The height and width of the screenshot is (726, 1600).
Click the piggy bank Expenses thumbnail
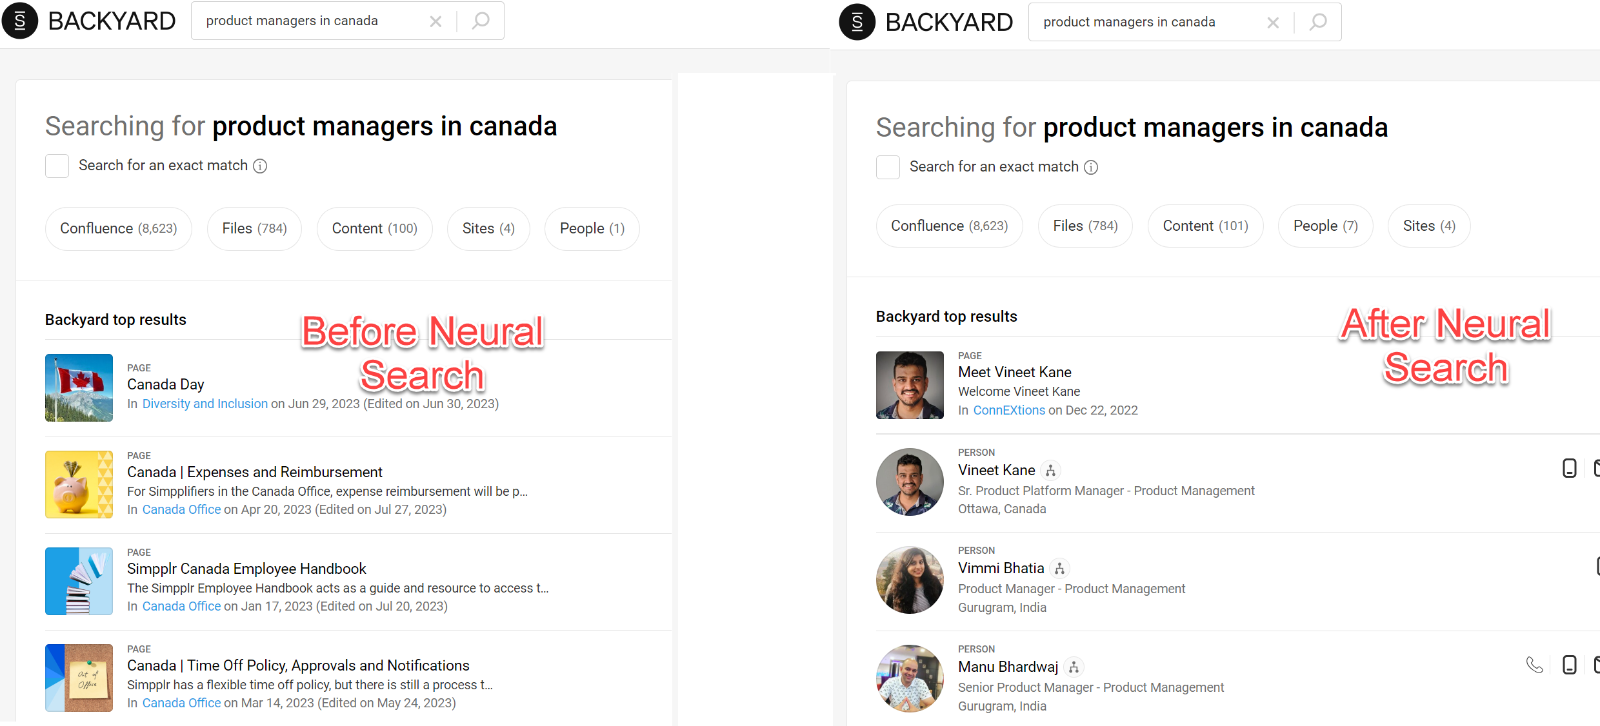(x=79, y=484)
